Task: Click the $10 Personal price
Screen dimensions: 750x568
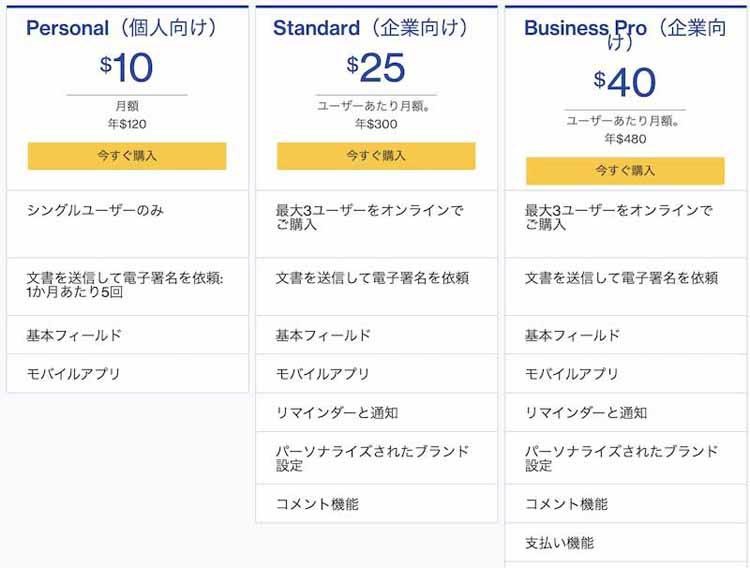Action: (127, 68)
